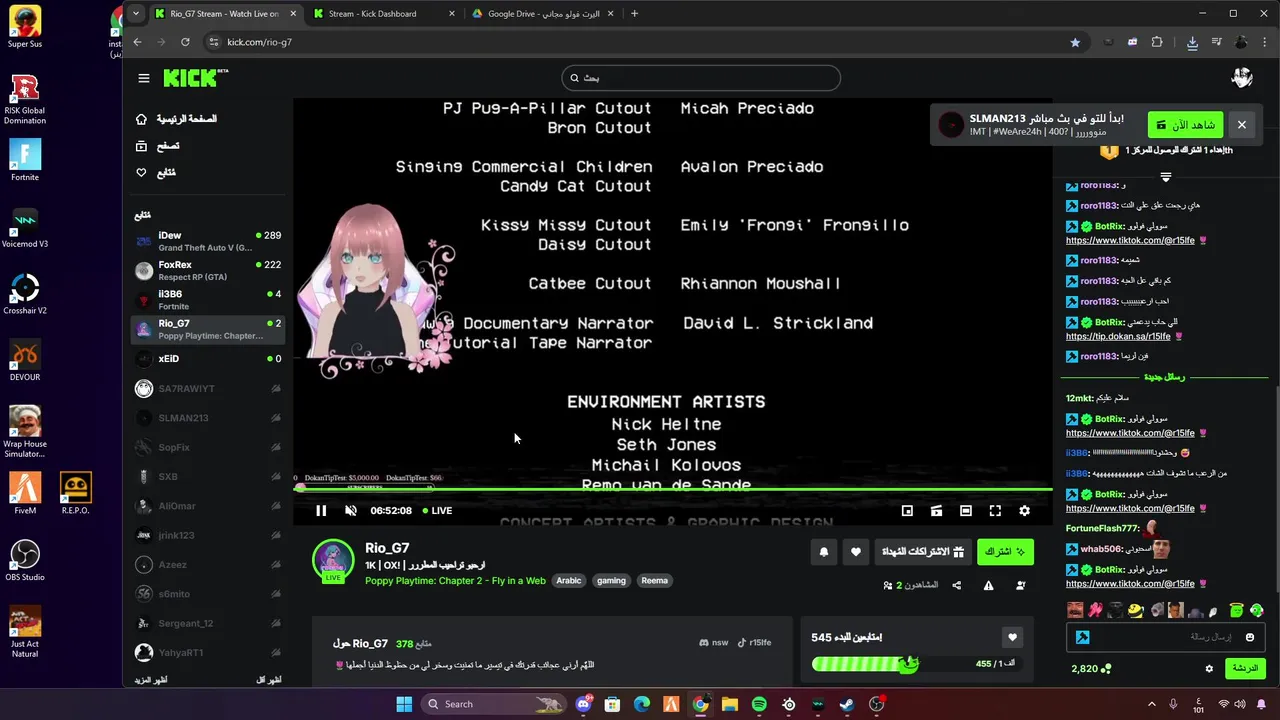
Task: Share the stream via share icon
Action: pos(957,585)
